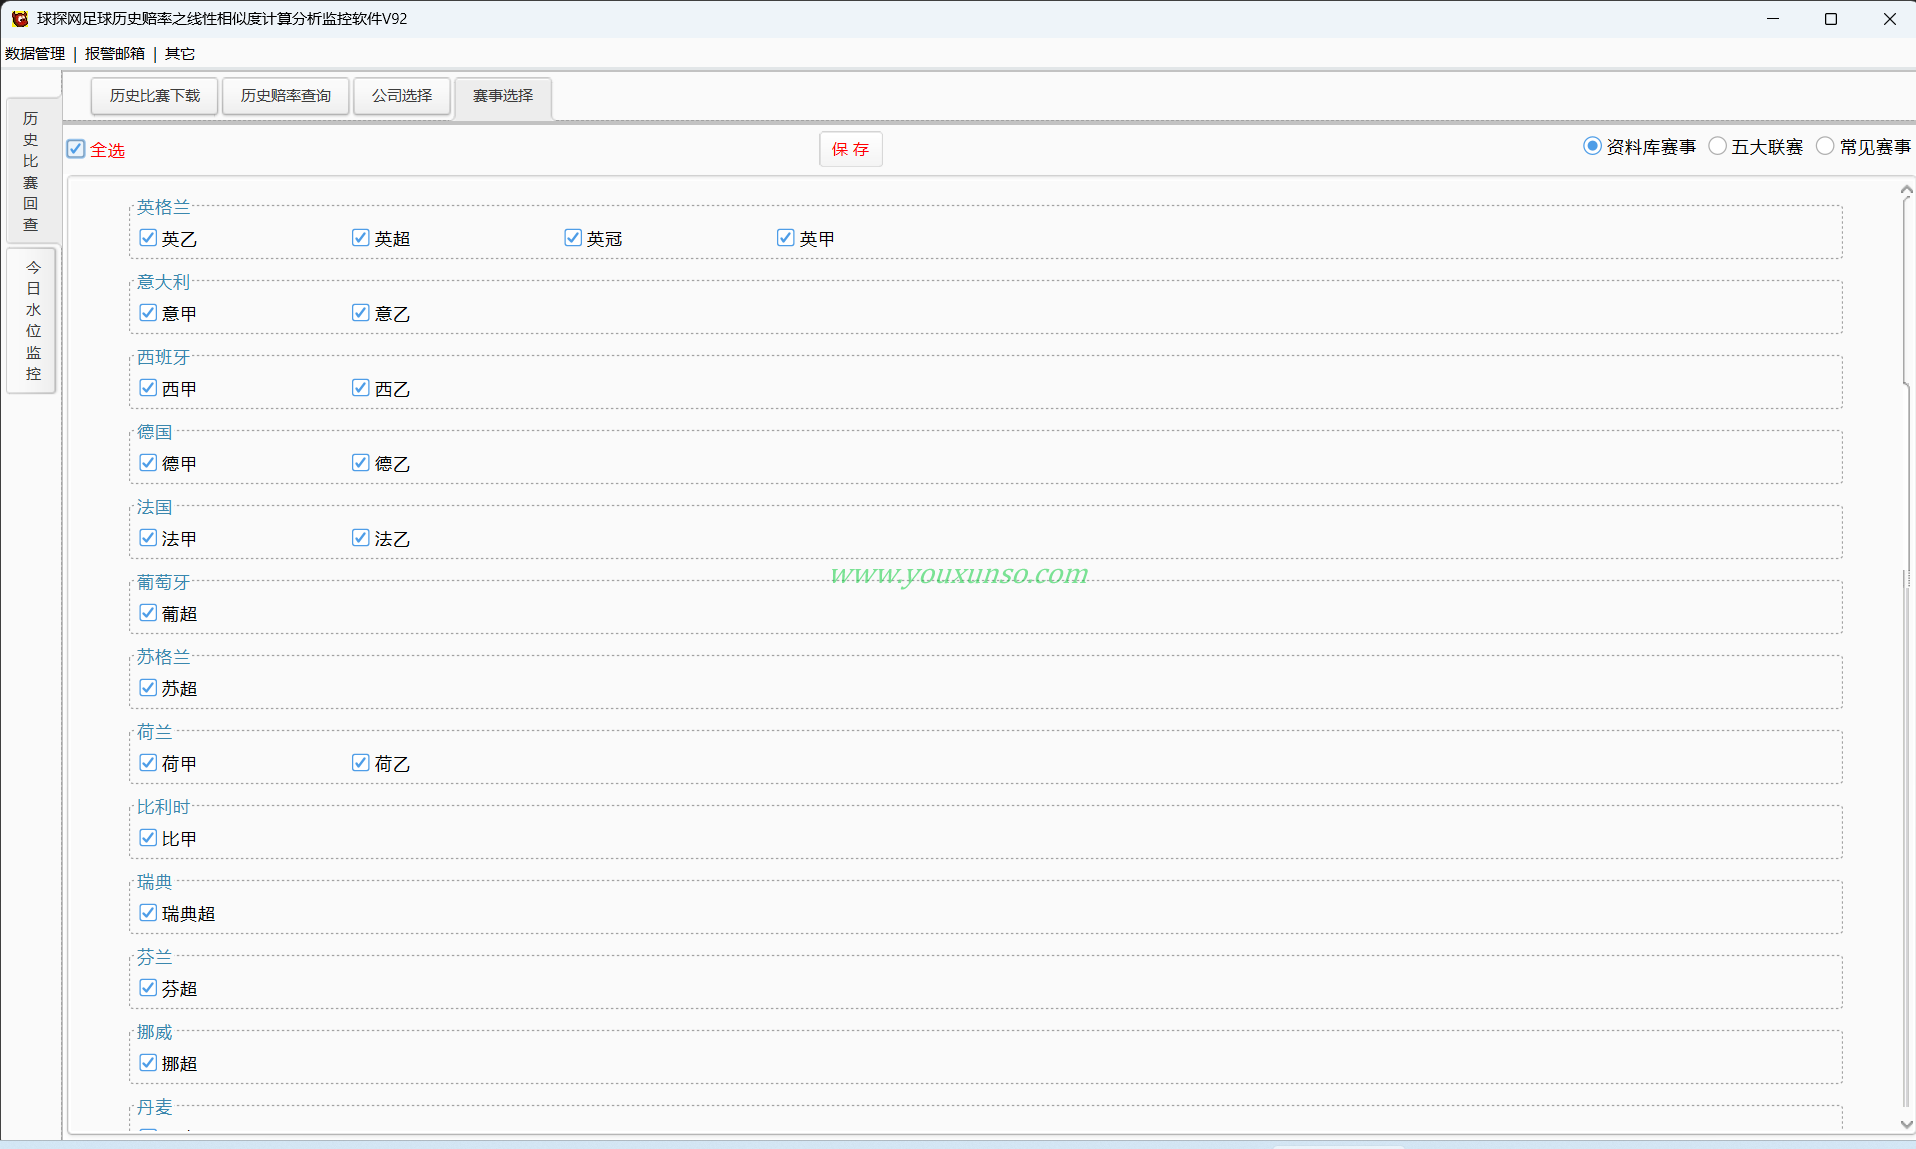Uncheck the 西乙 checkbox
This screenshot has width=1916, height=1149.
[x=361, y=388]
